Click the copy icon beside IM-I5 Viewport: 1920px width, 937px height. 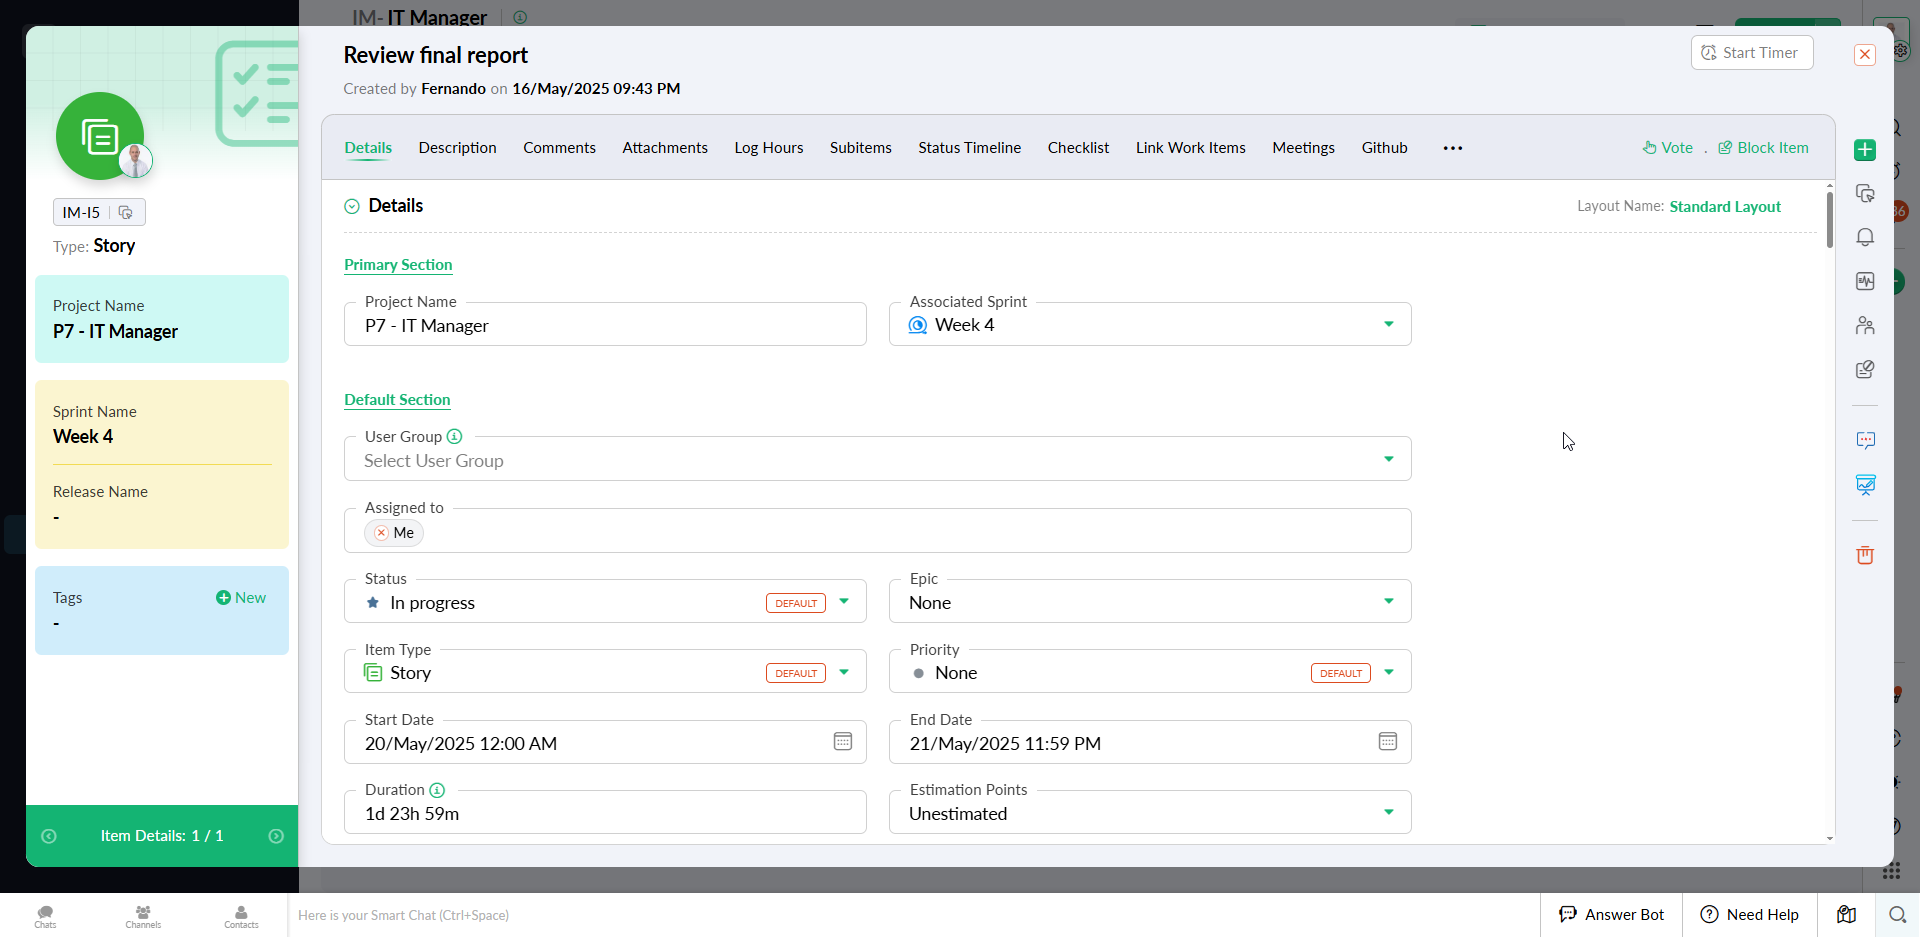126,212
